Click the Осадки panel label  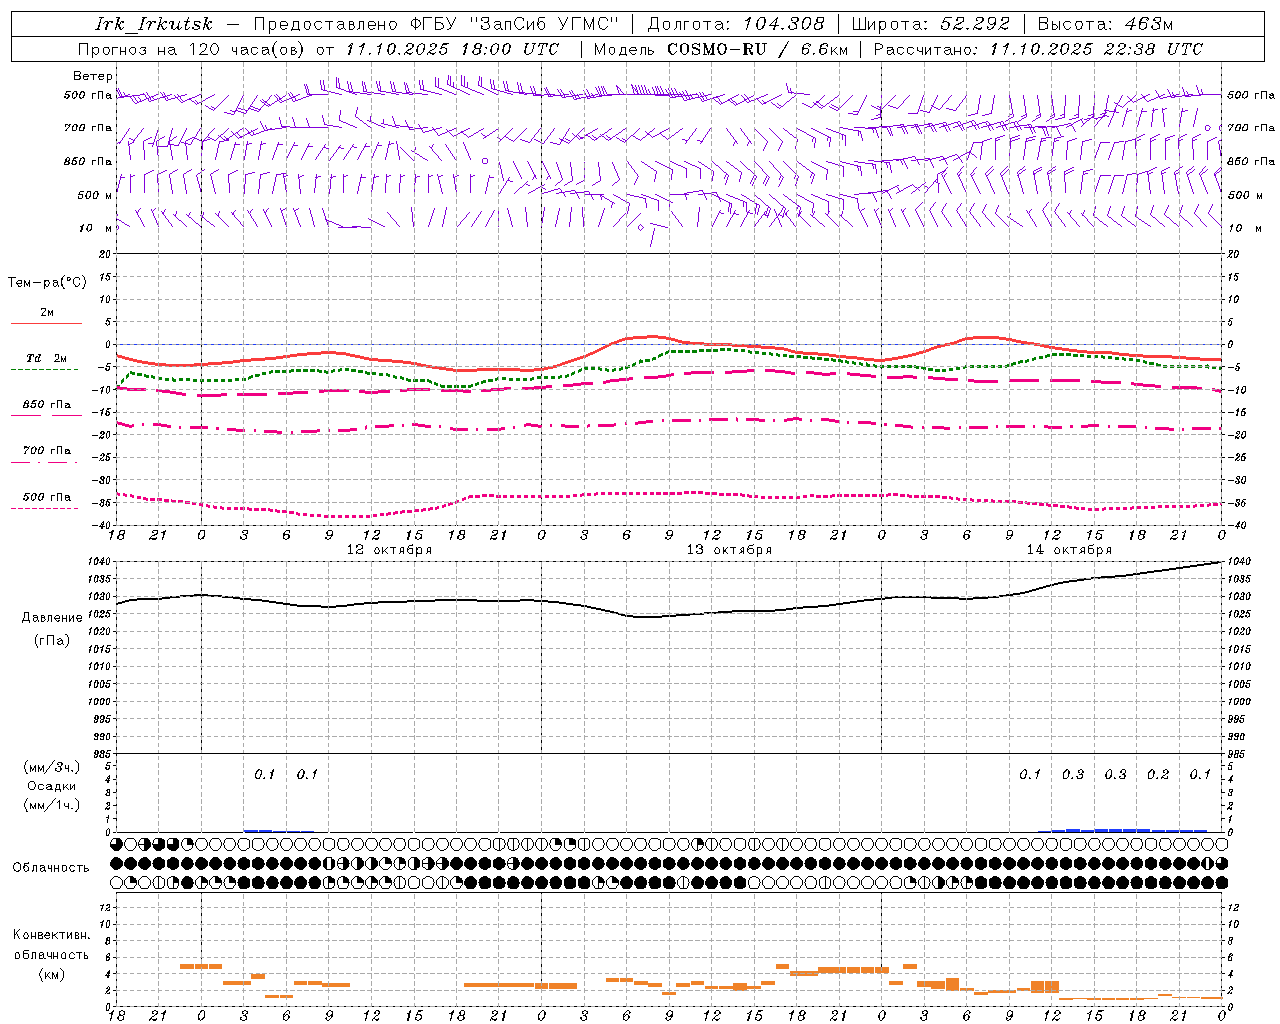(52, 786)
